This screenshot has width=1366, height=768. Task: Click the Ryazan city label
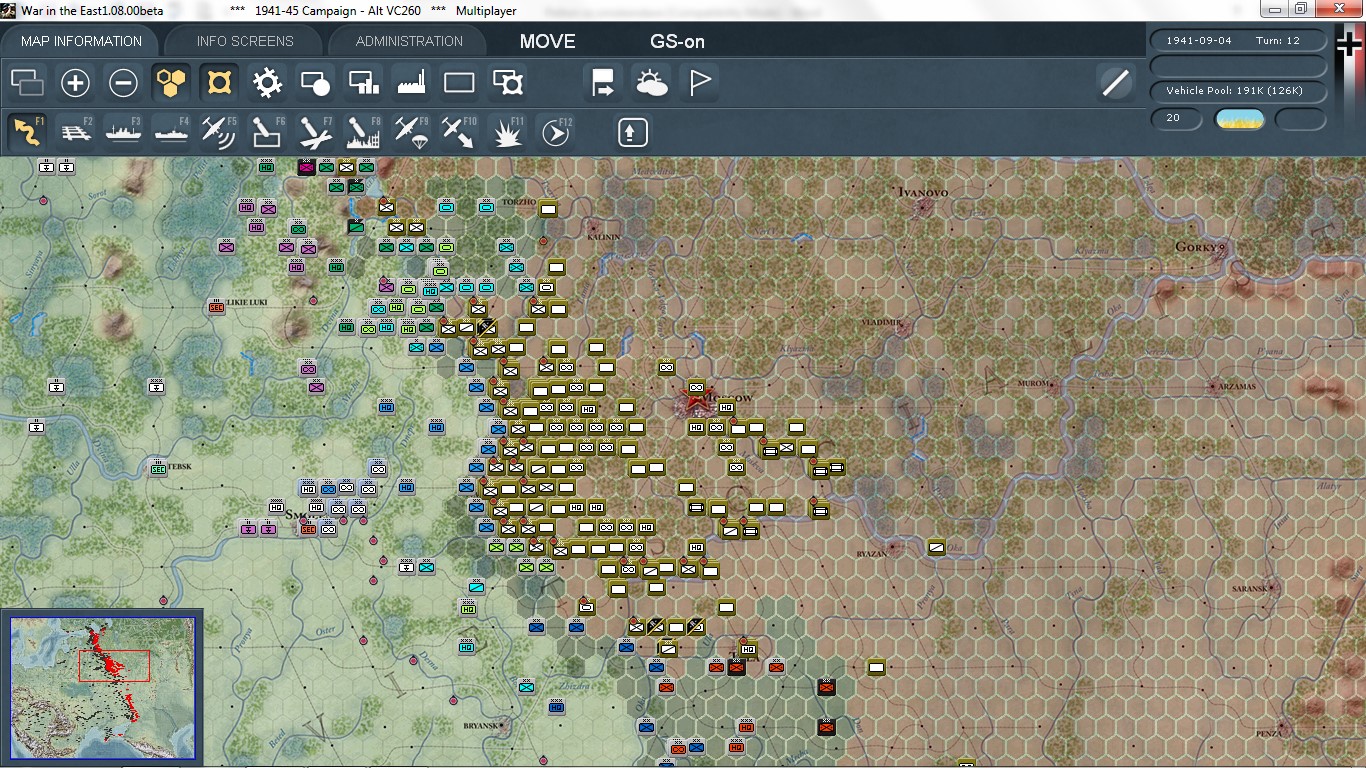pyautogui.click(x=870, y=553)
